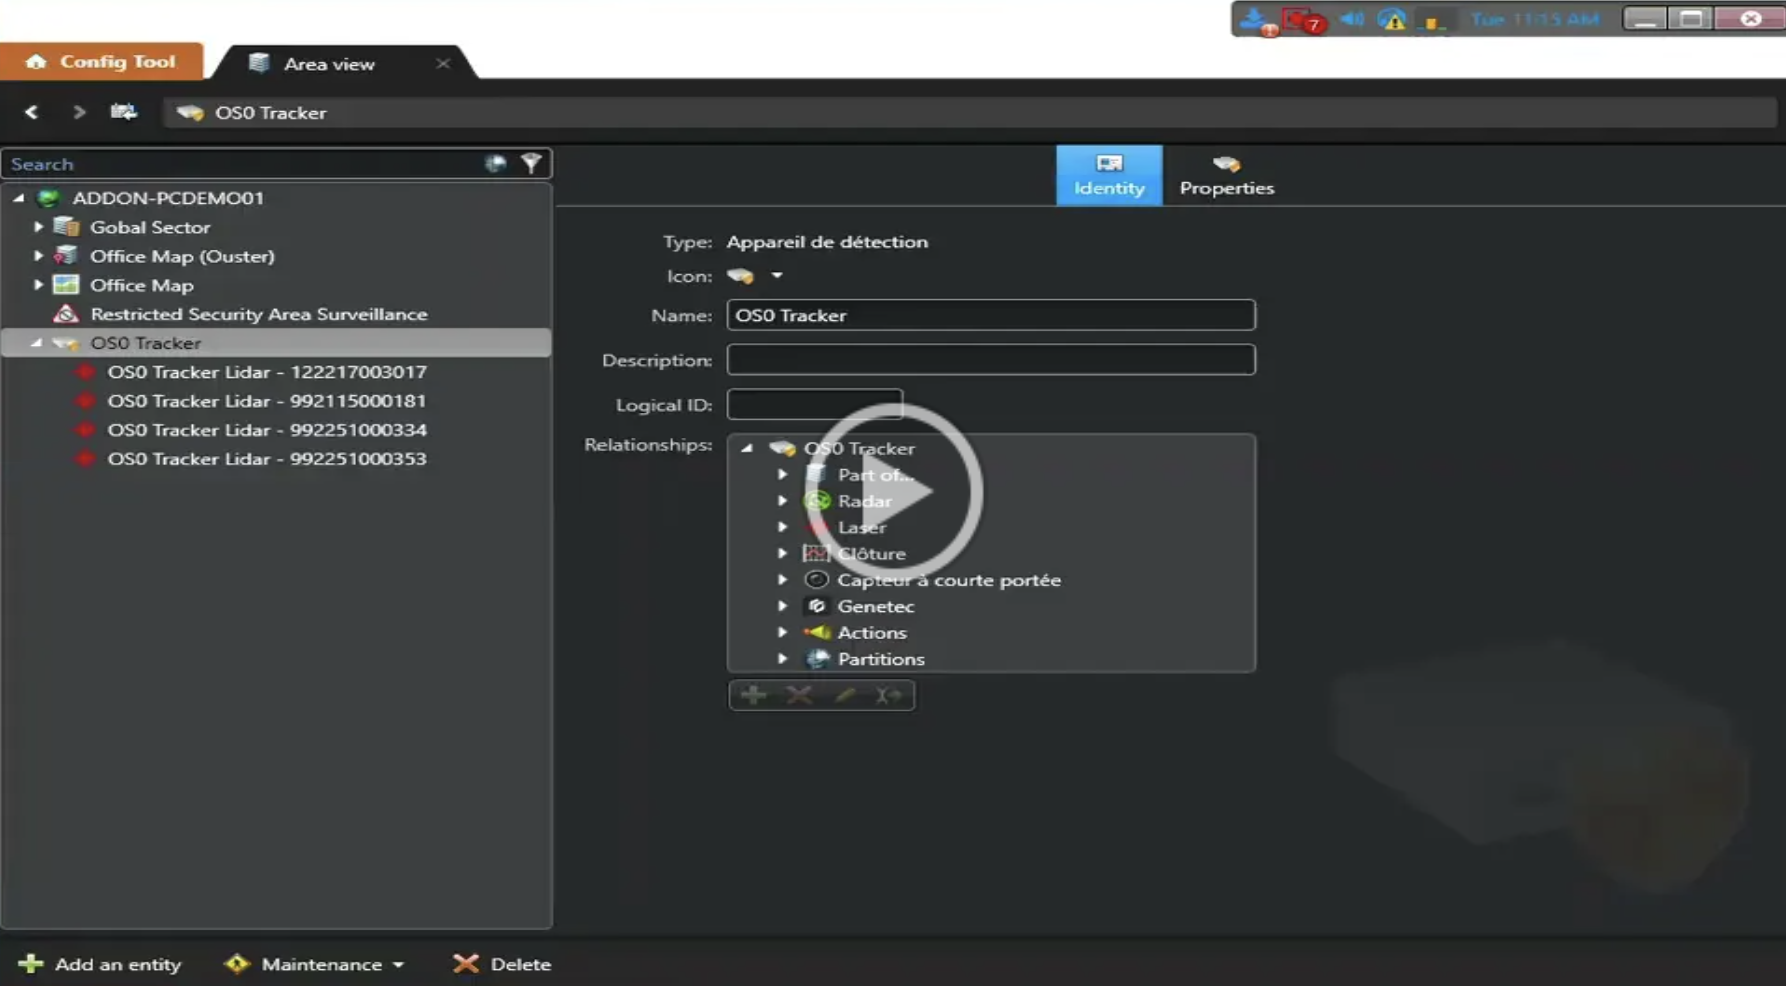
Task: Expand the Clôture relationship
Action: coord(783,553)
